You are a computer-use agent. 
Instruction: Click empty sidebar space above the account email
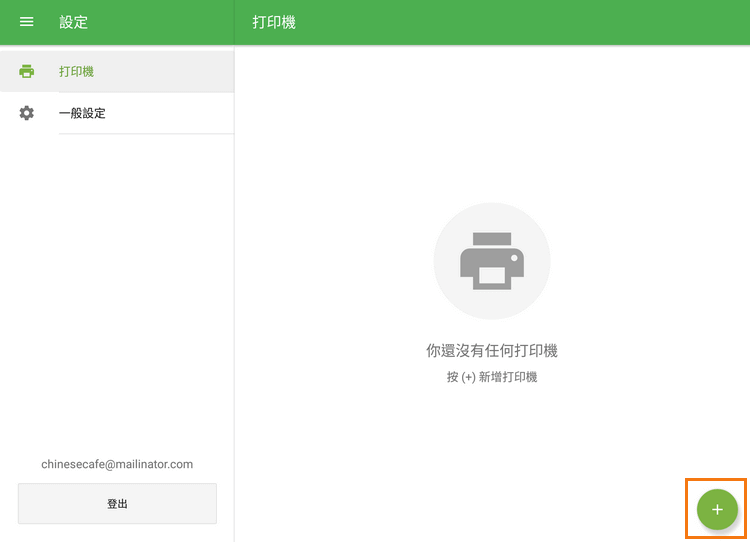pos(117,300)
